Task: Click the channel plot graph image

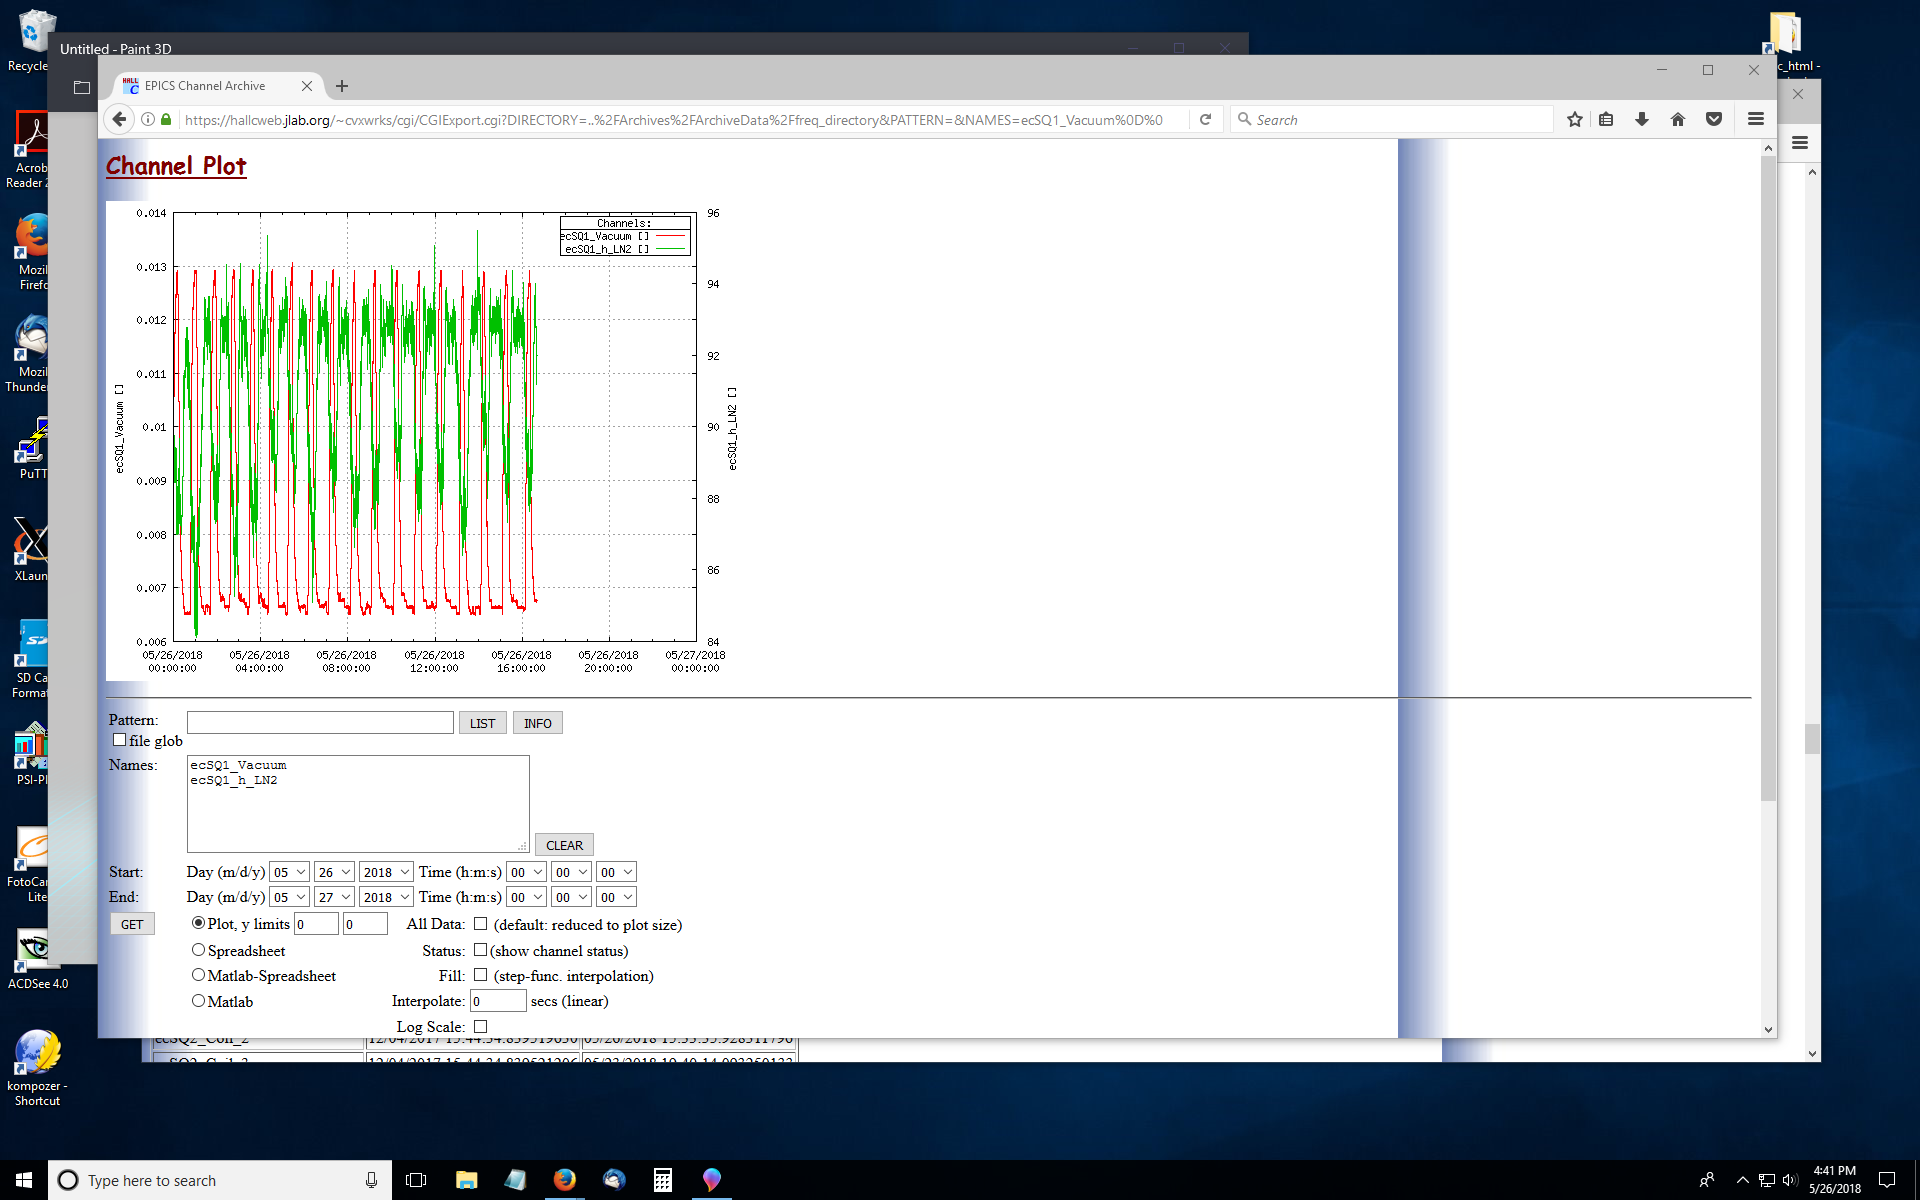Action: coord(425,441)
